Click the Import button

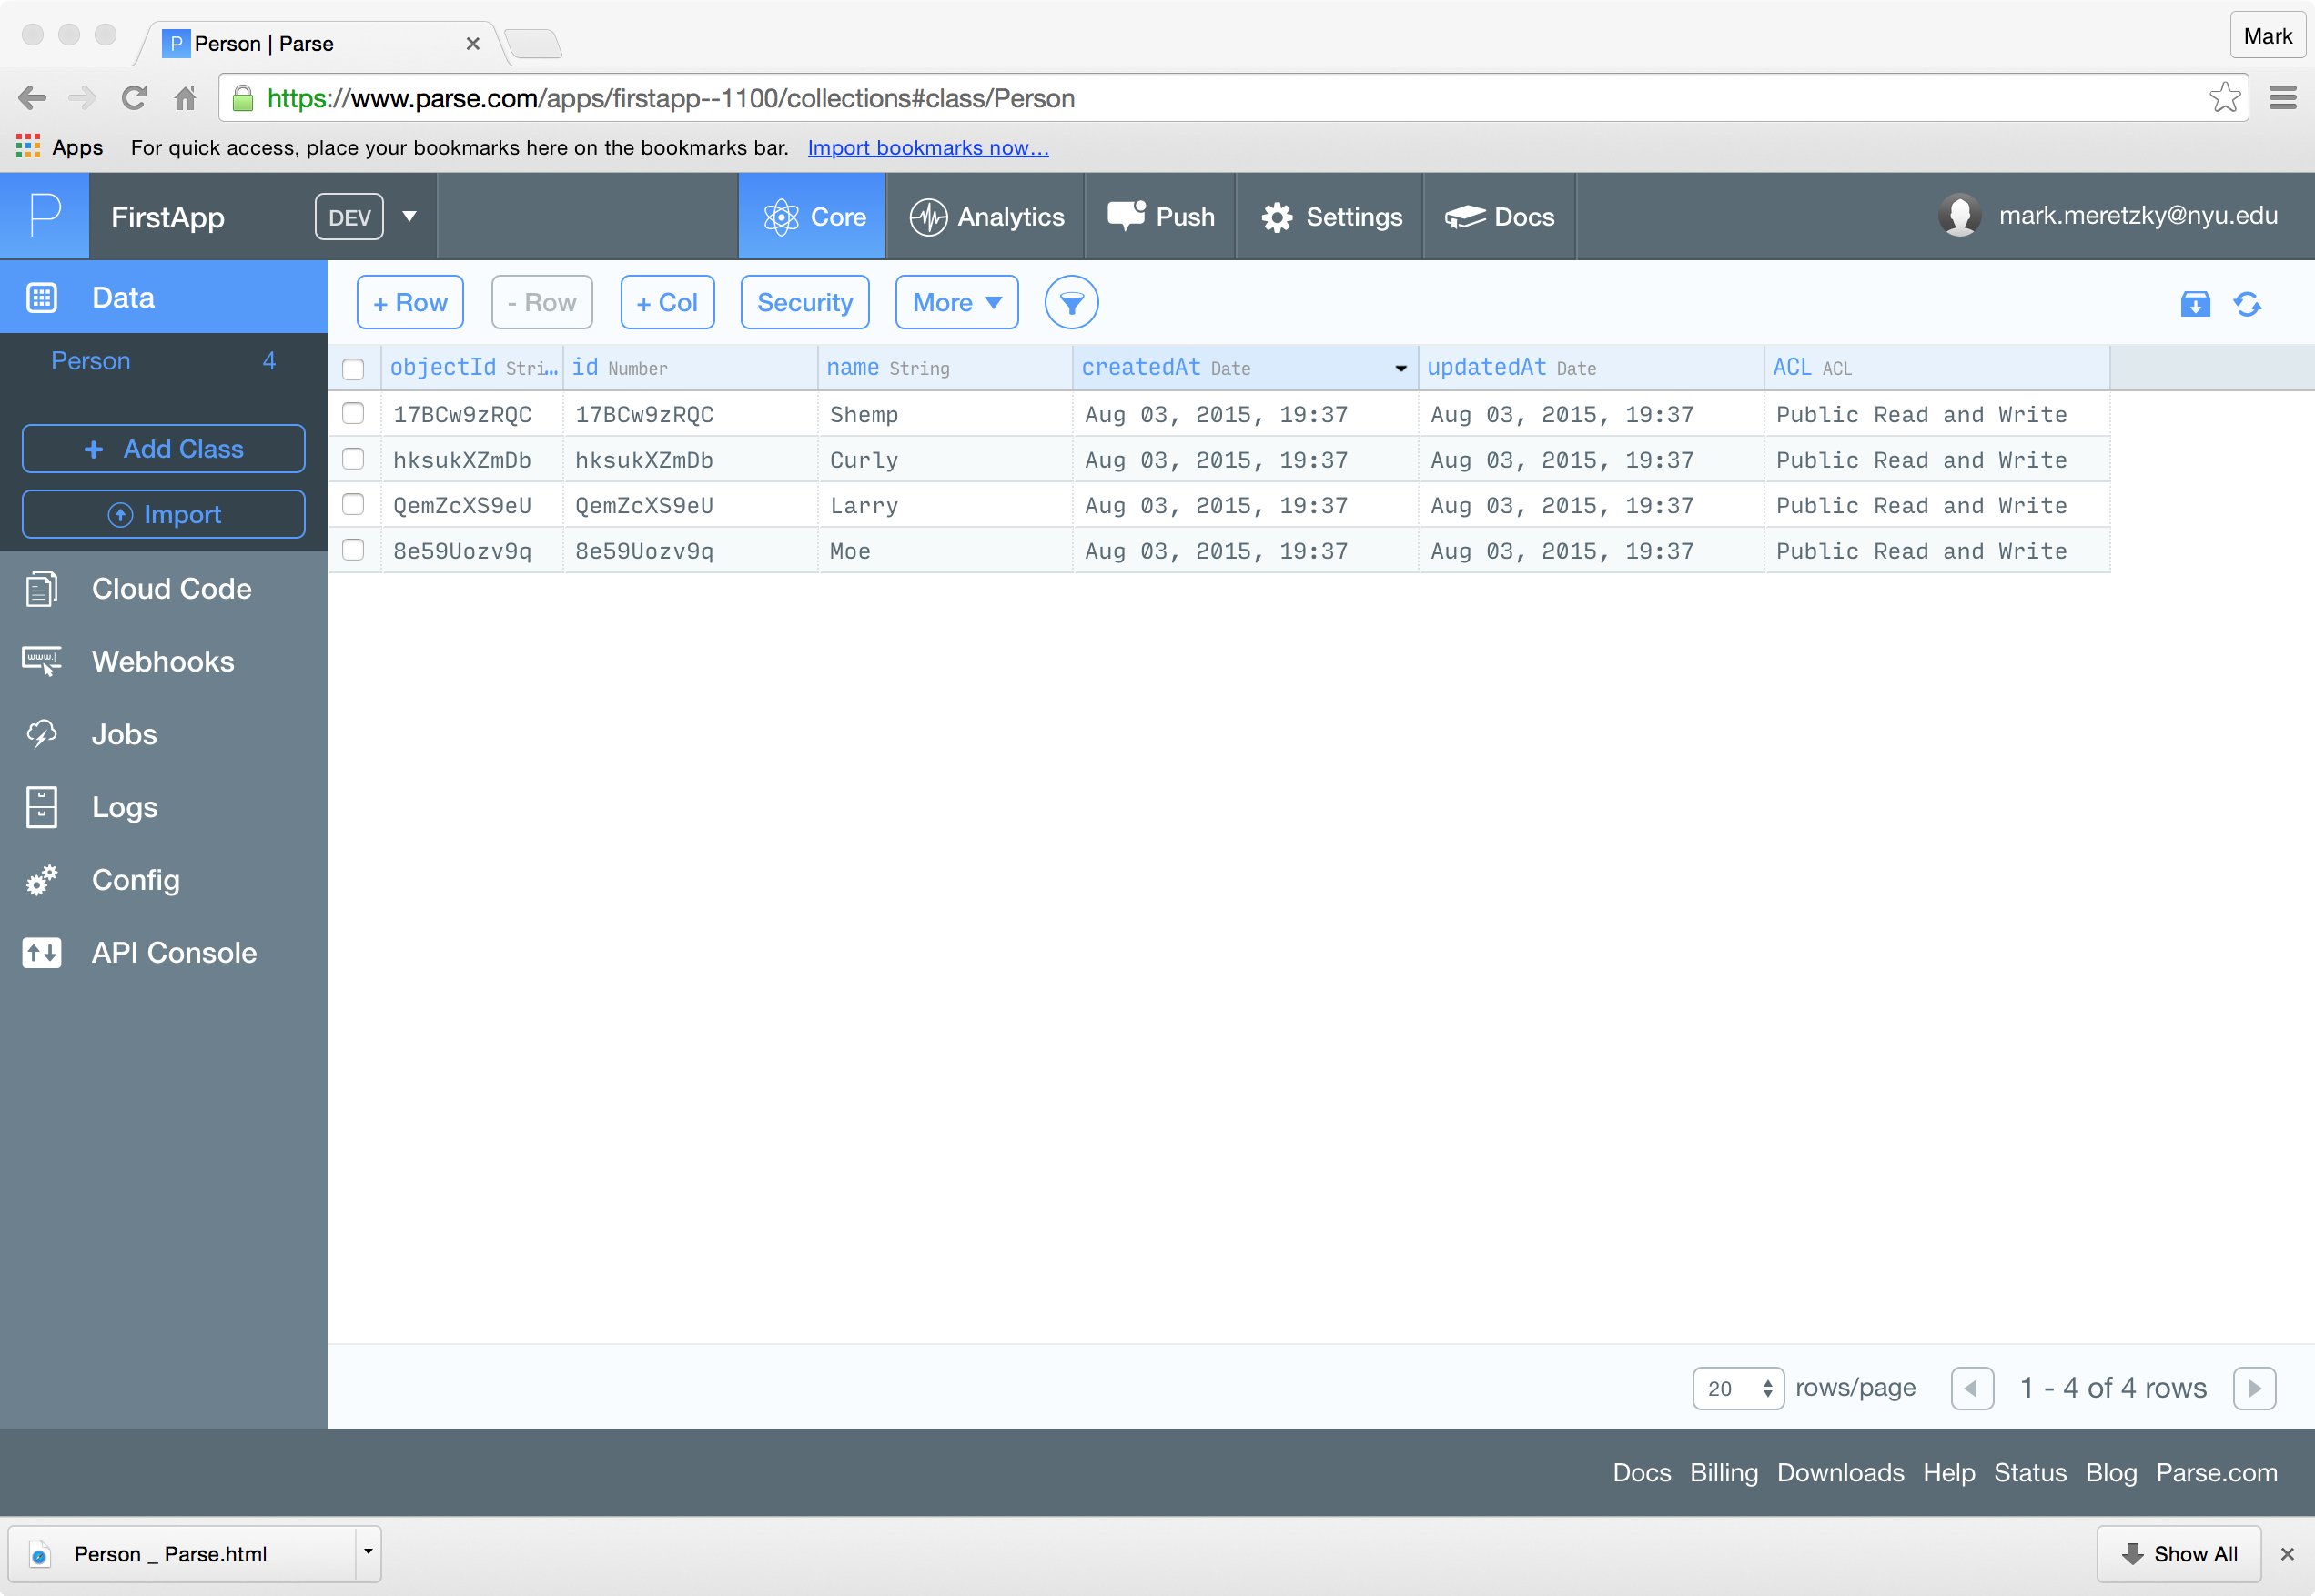pyautogui.click(x=163, y=514)
